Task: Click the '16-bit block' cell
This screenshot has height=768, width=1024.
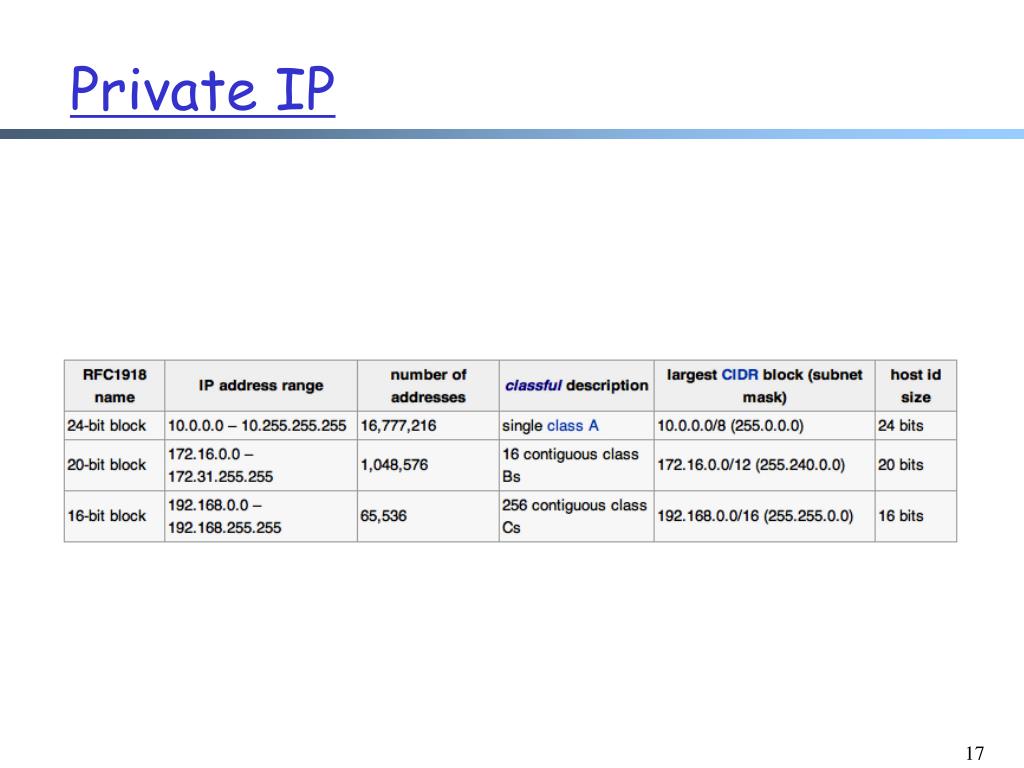Action: click(x=114, y=516)
